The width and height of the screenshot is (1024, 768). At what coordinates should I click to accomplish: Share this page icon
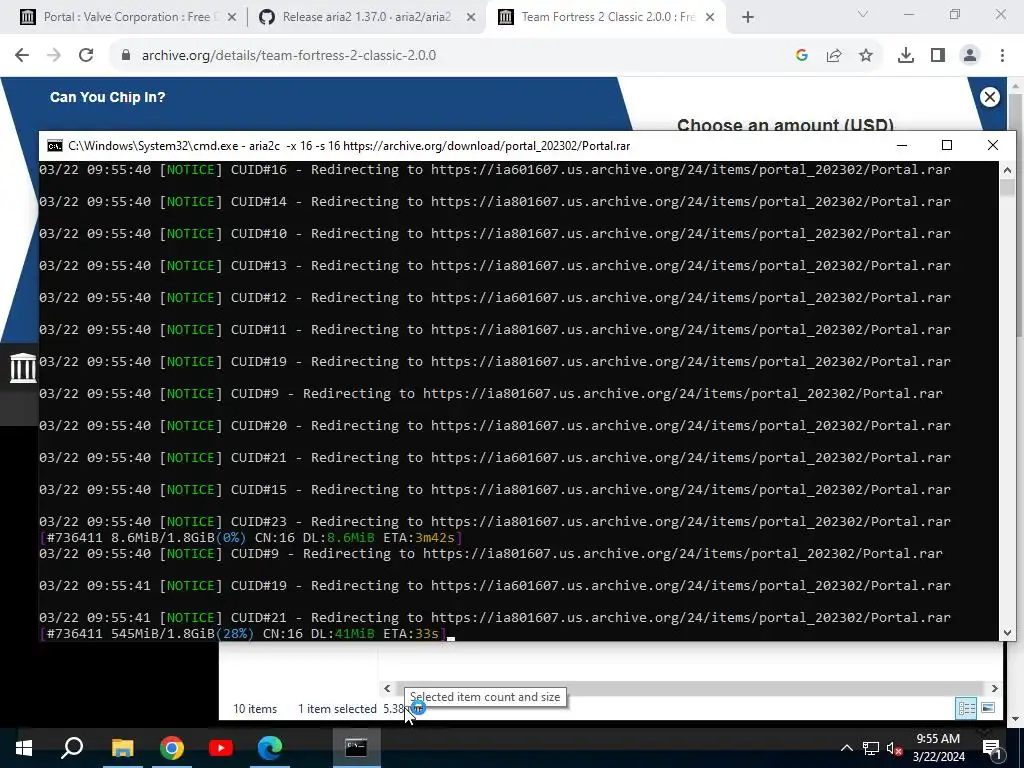[x=834, y=56]
